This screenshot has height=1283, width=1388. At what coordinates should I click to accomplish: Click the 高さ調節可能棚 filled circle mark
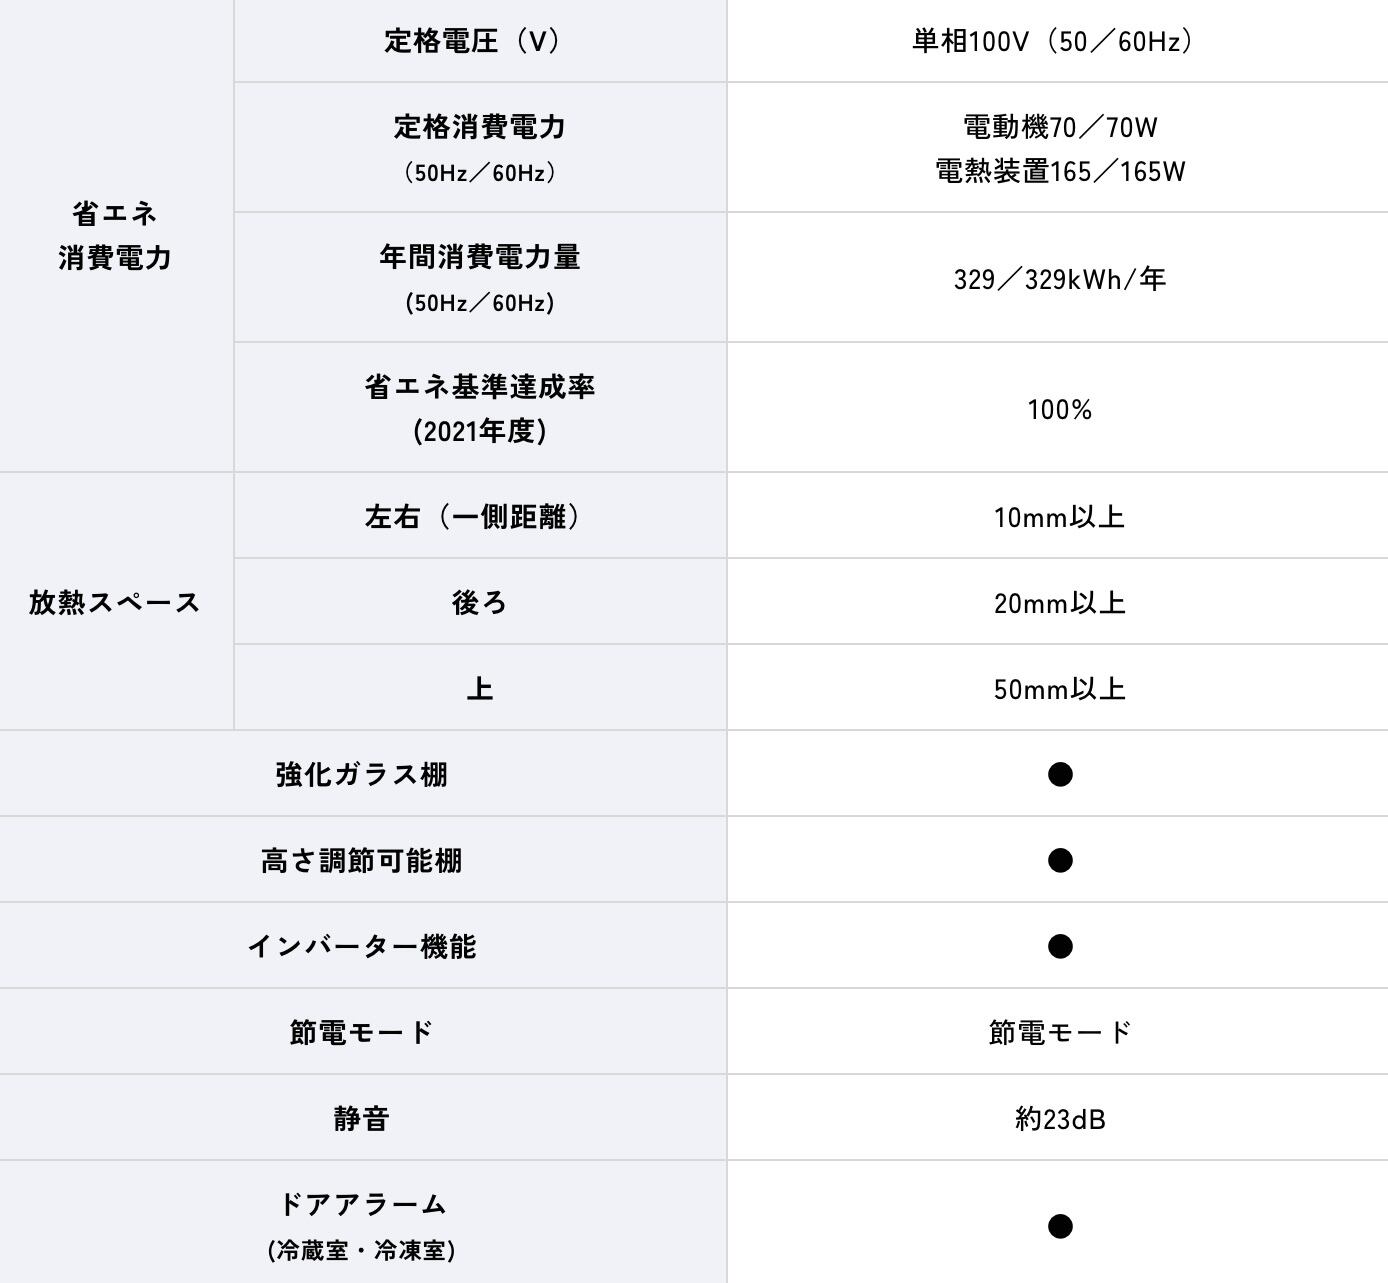point(1060,860)
